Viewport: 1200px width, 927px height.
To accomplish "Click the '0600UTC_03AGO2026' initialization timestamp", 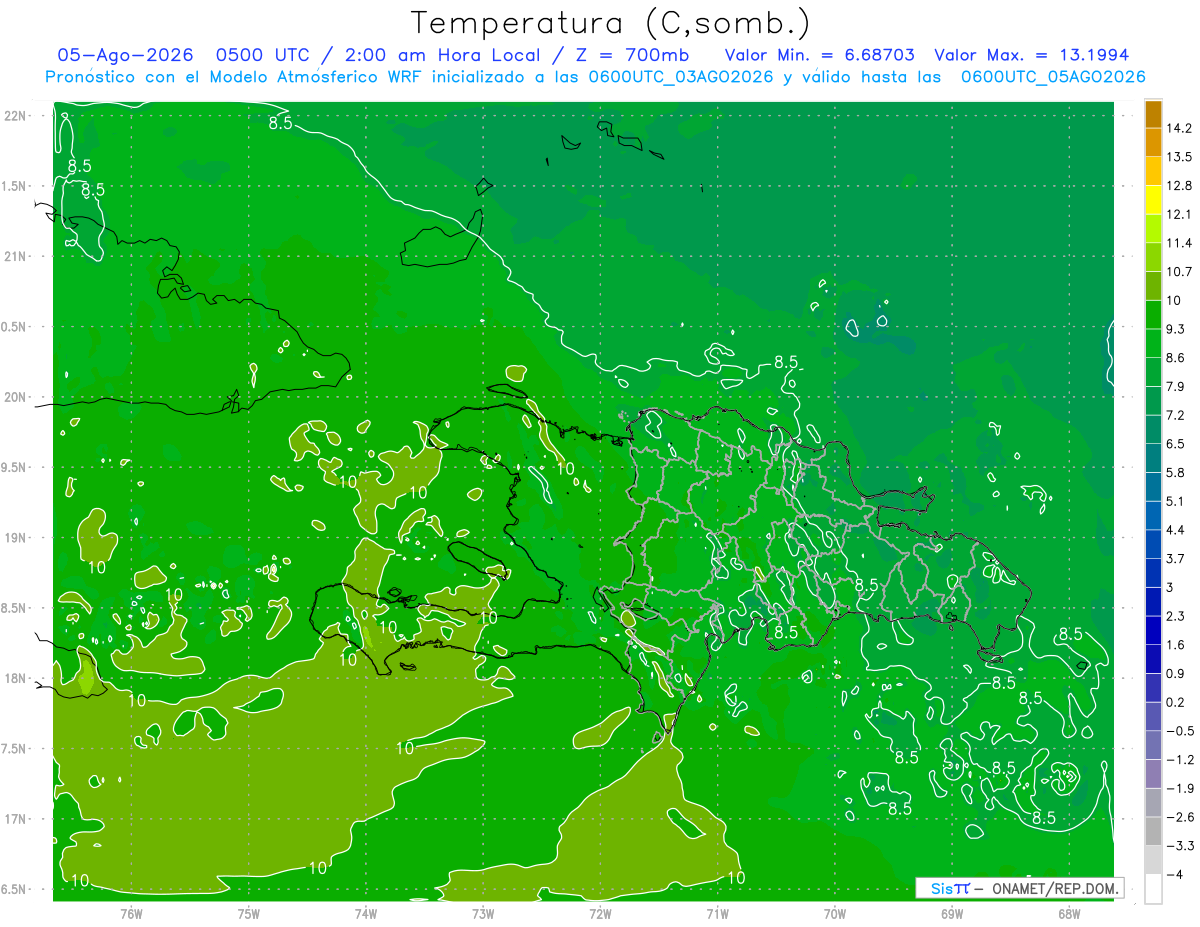I will click(x=681, y=77).
